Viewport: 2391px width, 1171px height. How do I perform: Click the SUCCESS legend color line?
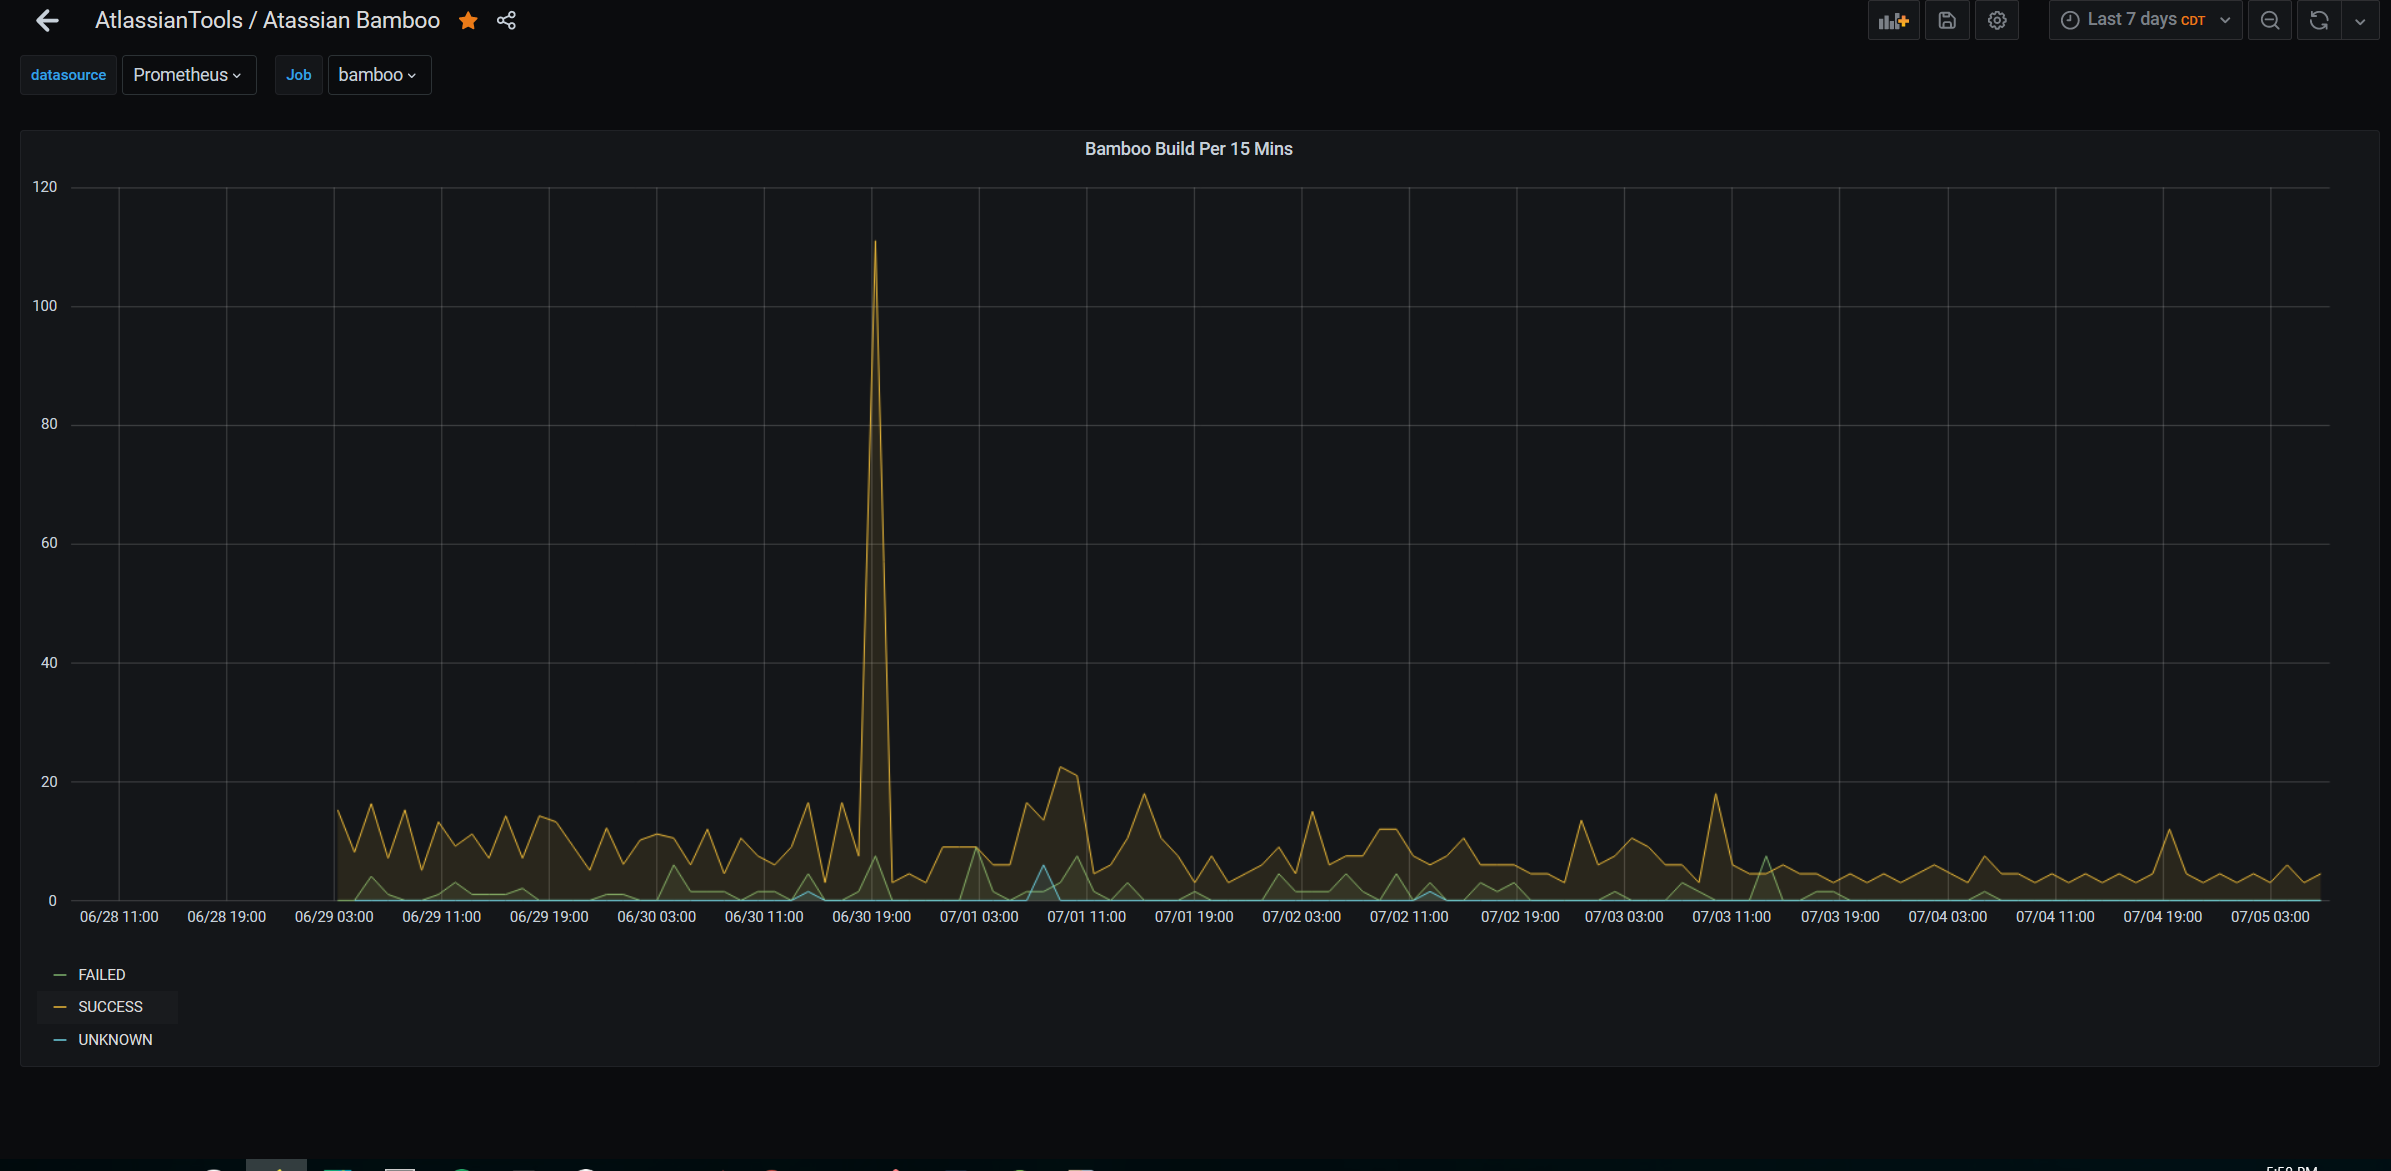60,1006
